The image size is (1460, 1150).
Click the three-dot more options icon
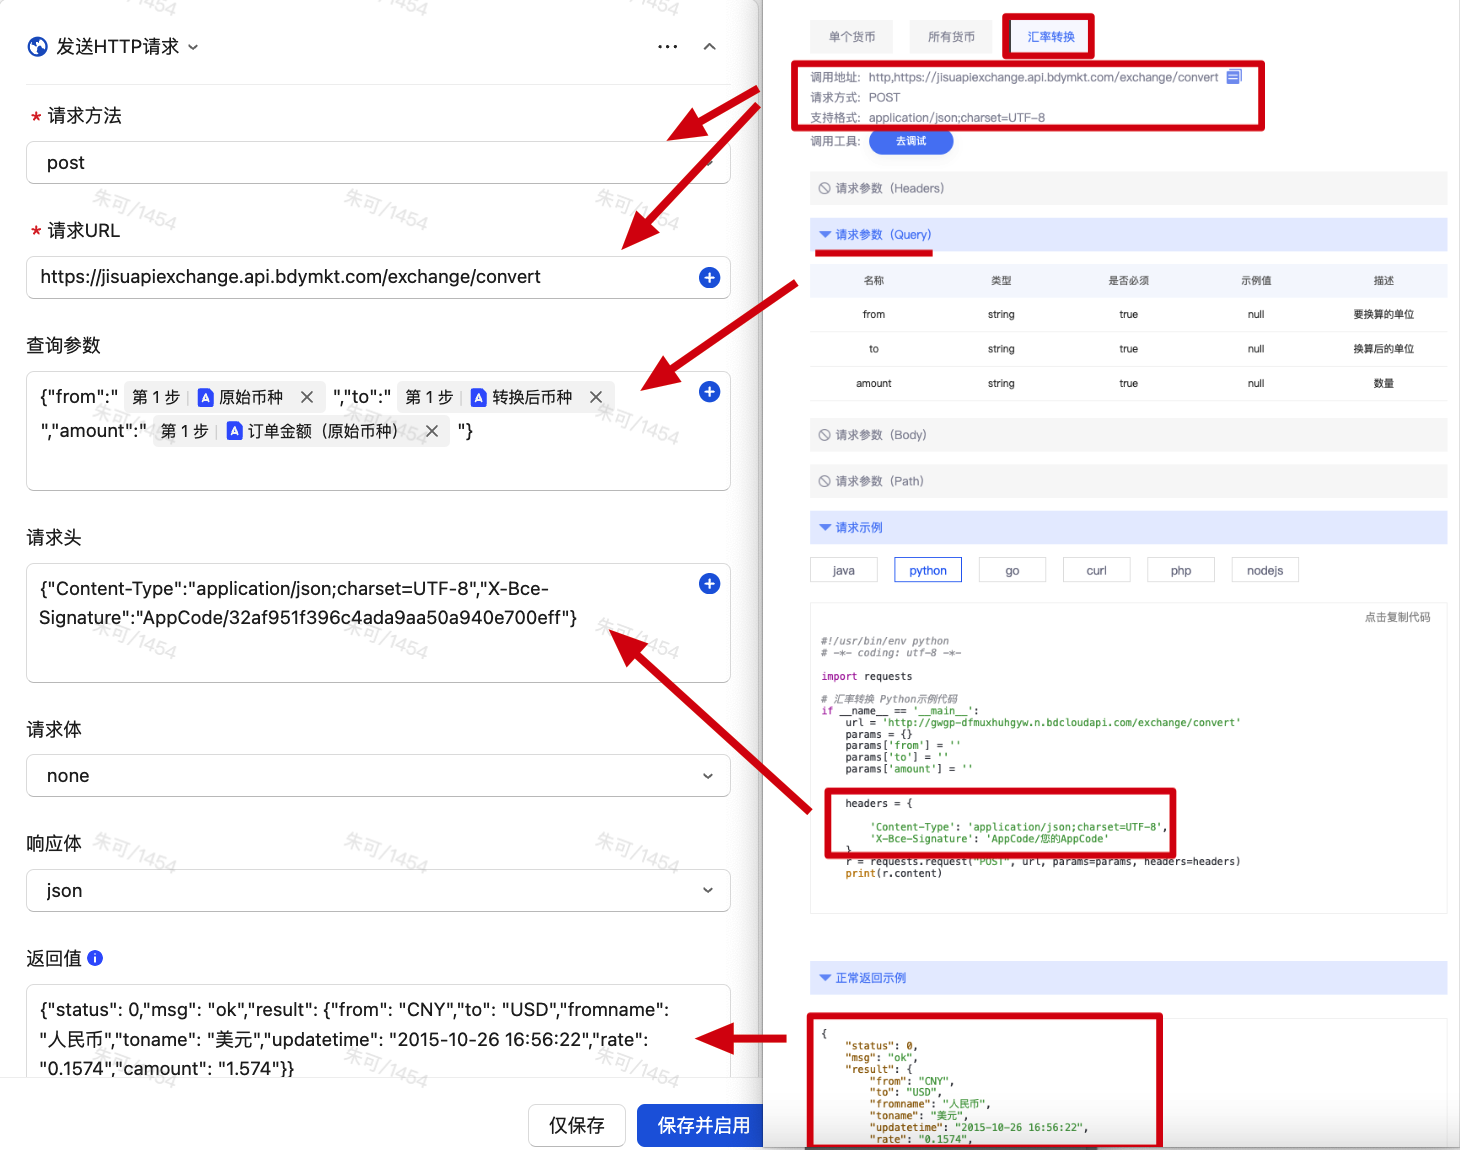667,47
